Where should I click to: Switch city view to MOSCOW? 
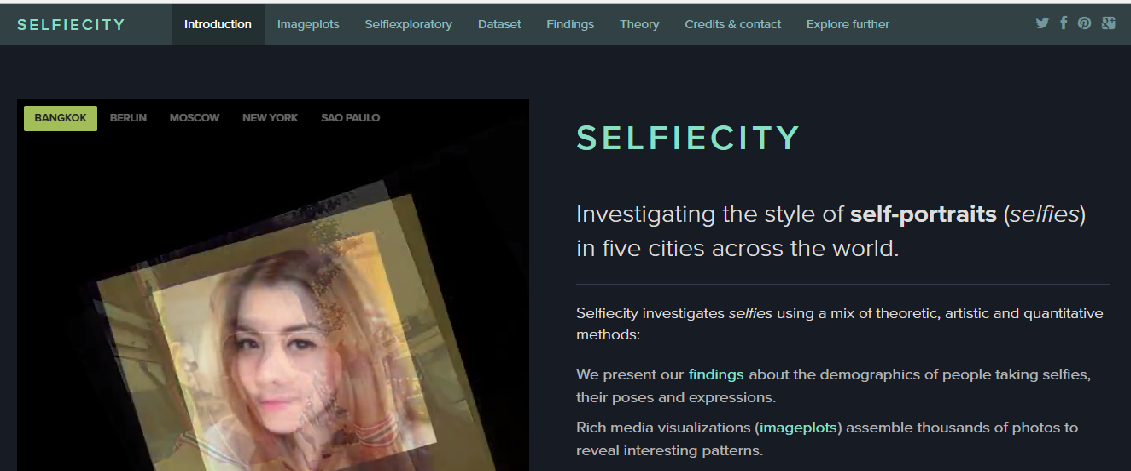click(195, 118)
